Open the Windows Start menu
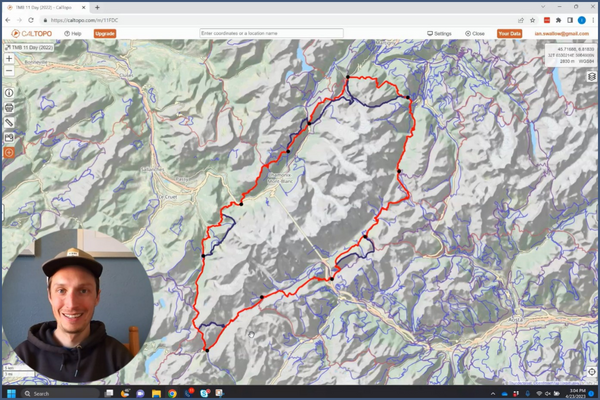This screenshot has width=600, height=400. tap(11, 393)
